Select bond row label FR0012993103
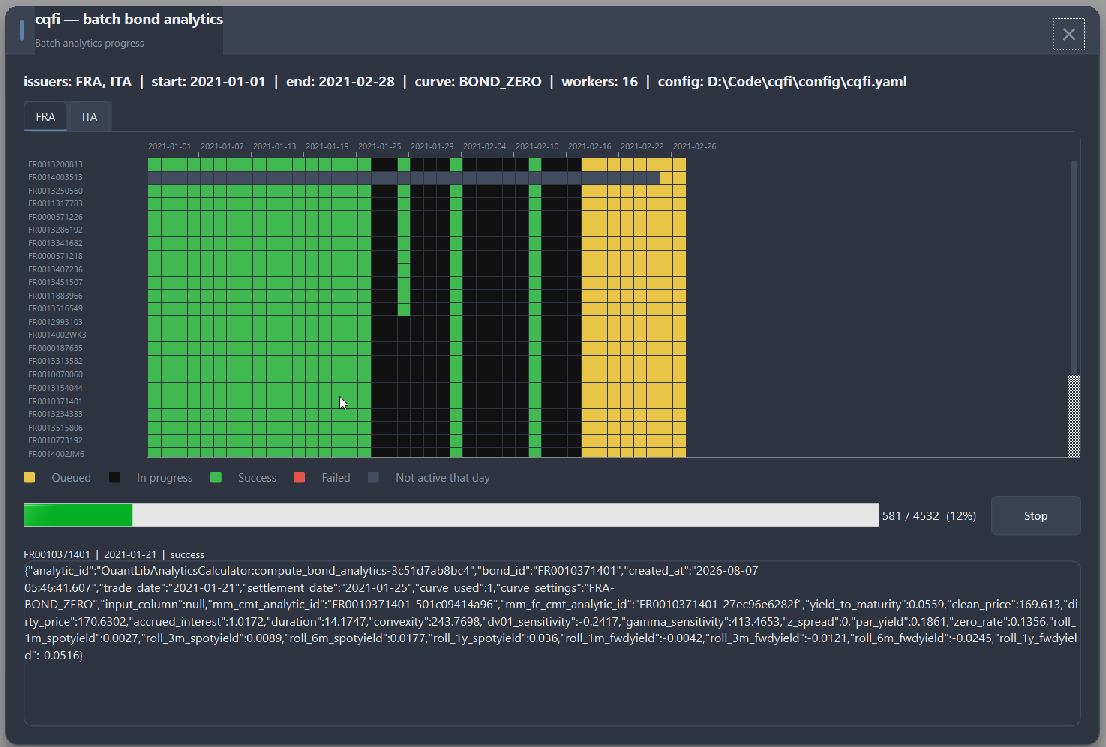The image size is (1106, 747). click(55, 322)
